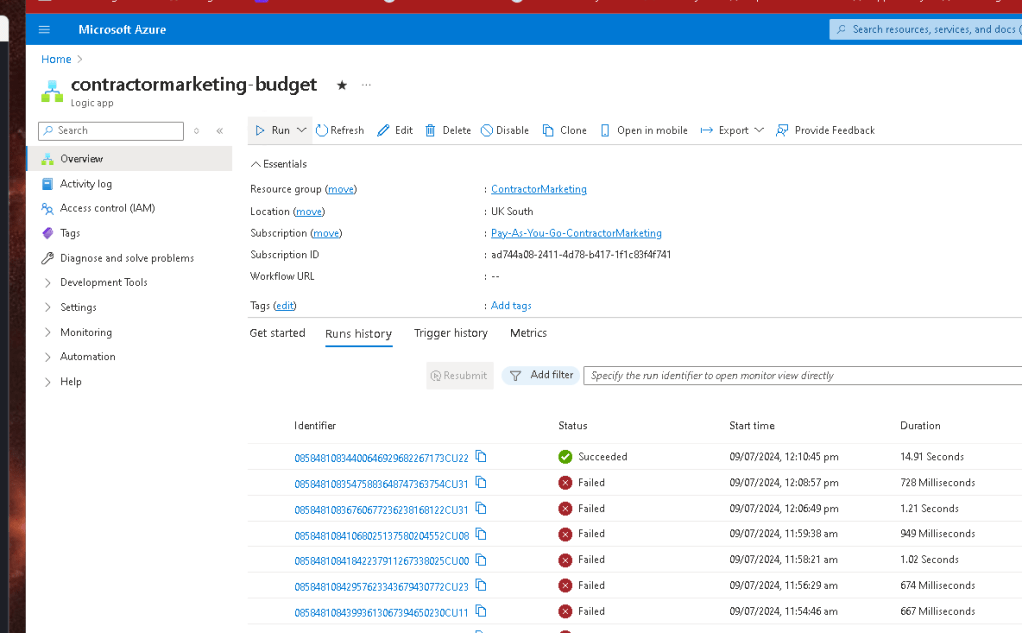Click the run identifier input field
Viewport: 1022px width, 633px height.
tap(802, 375)
